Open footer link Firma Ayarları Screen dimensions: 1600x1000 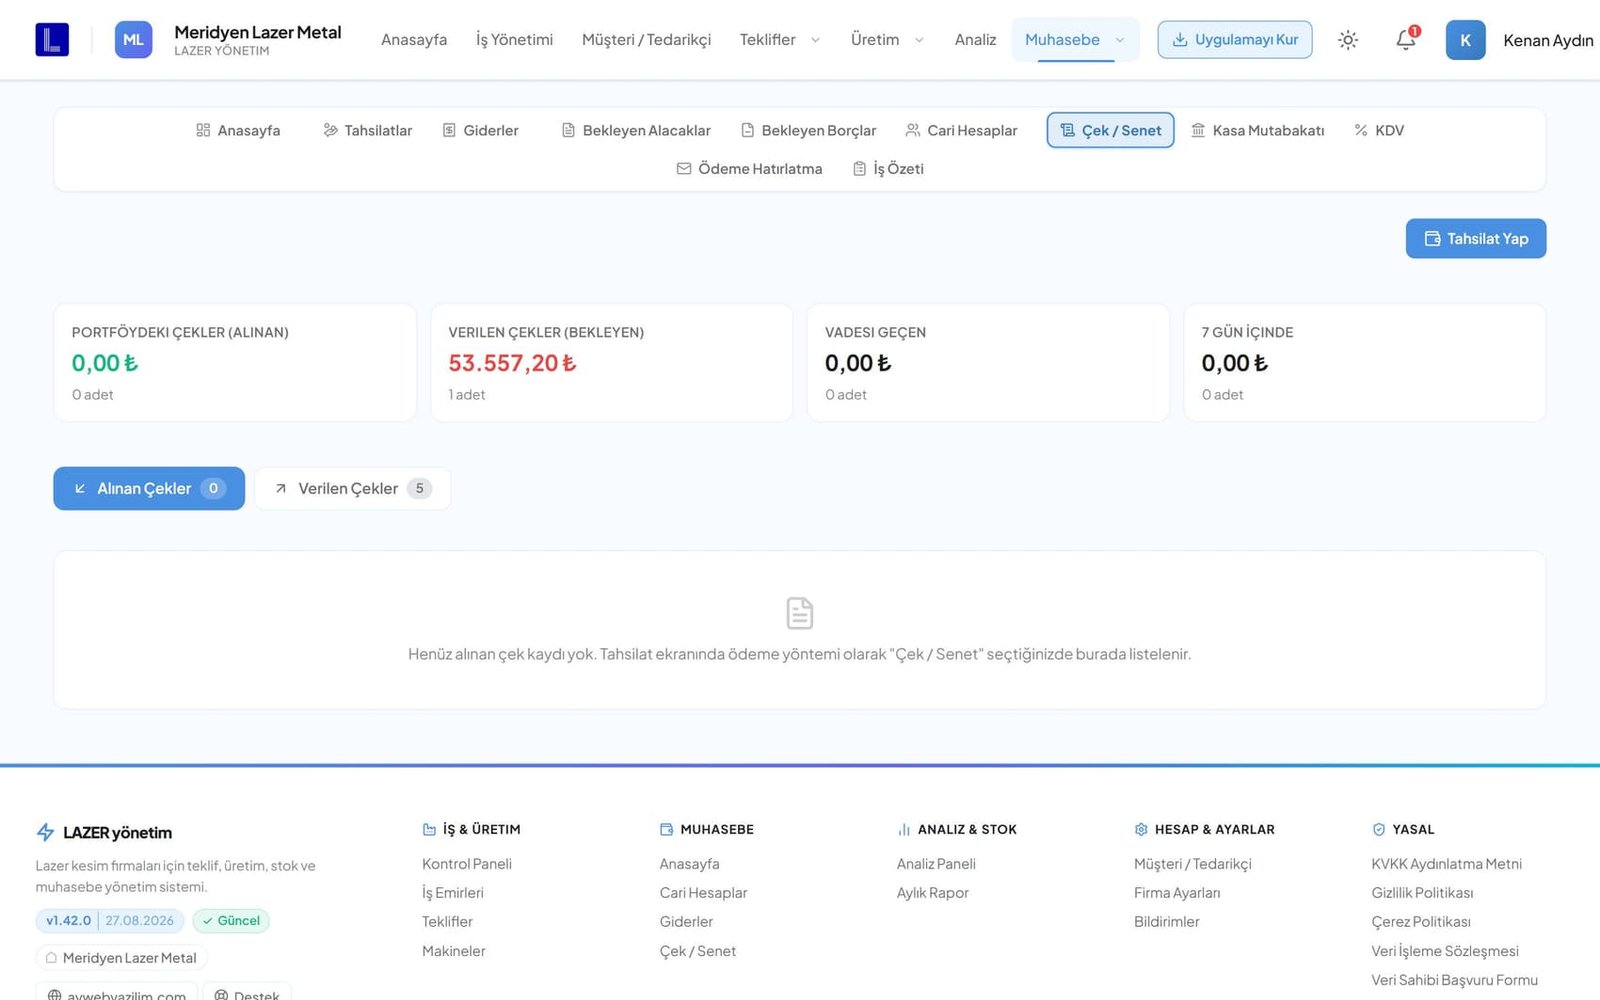point(1177,893)
